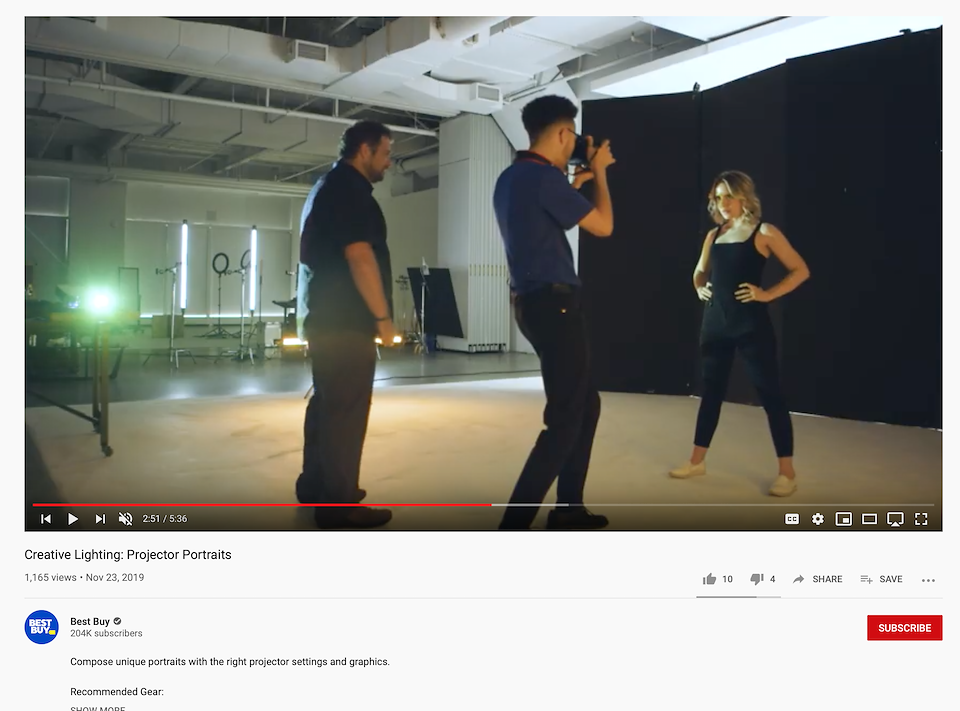This screenshot has height=711, width=960.
Task: Toggle closed captions
Action: tap(792, 519)
